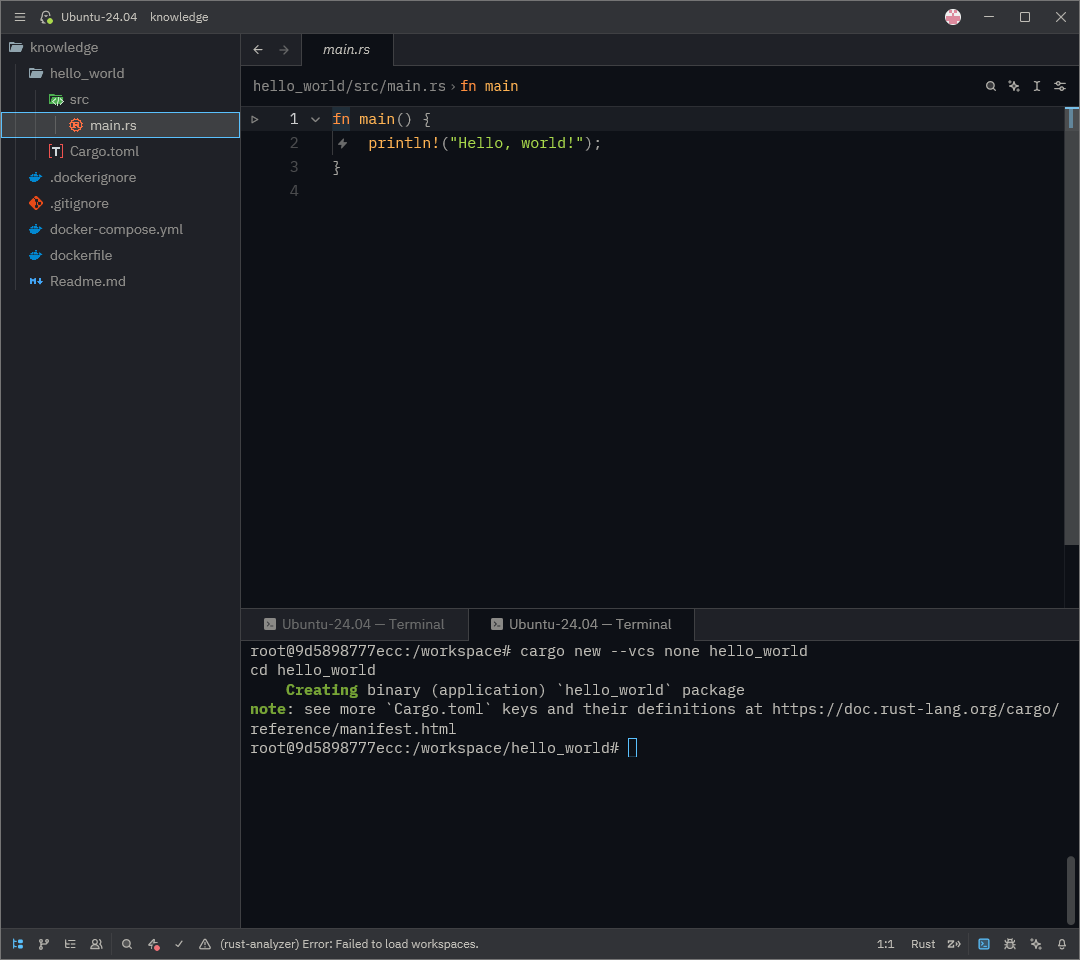Image resolution: width=1080 pixels, height=960 pixels.
Task: Switch to the first Ubuntu-24.04 Terminal tab
Action: tap(355, 625)
